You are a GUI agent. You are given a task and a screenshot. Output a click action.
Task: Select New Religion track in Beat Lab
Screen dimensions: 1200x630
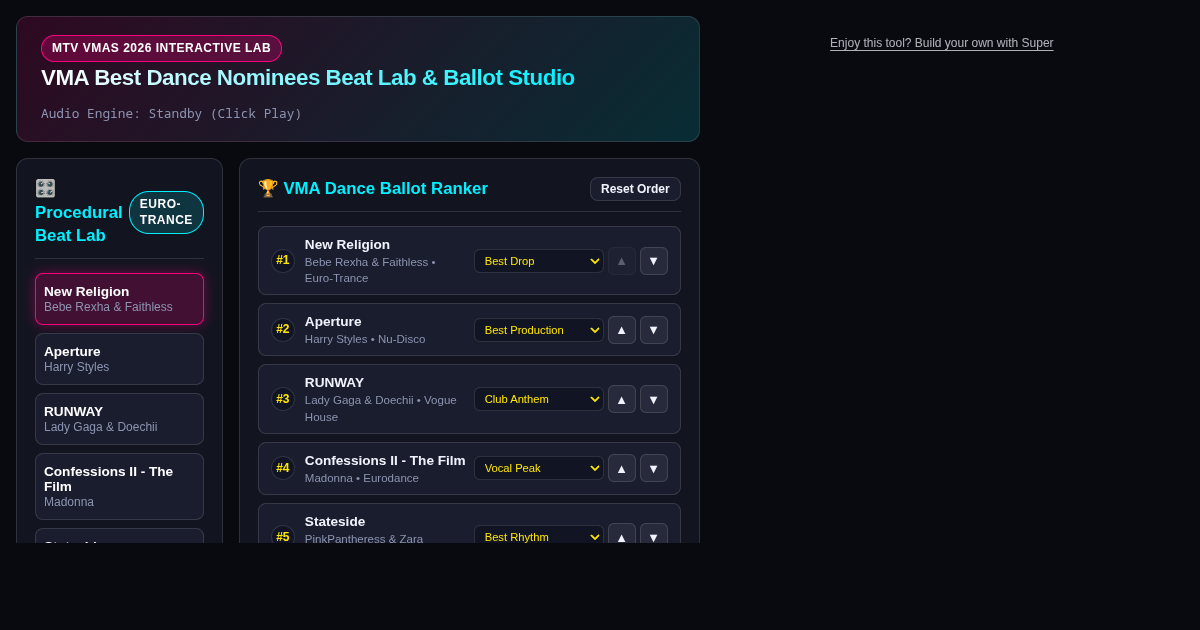(x=119, y=299)
